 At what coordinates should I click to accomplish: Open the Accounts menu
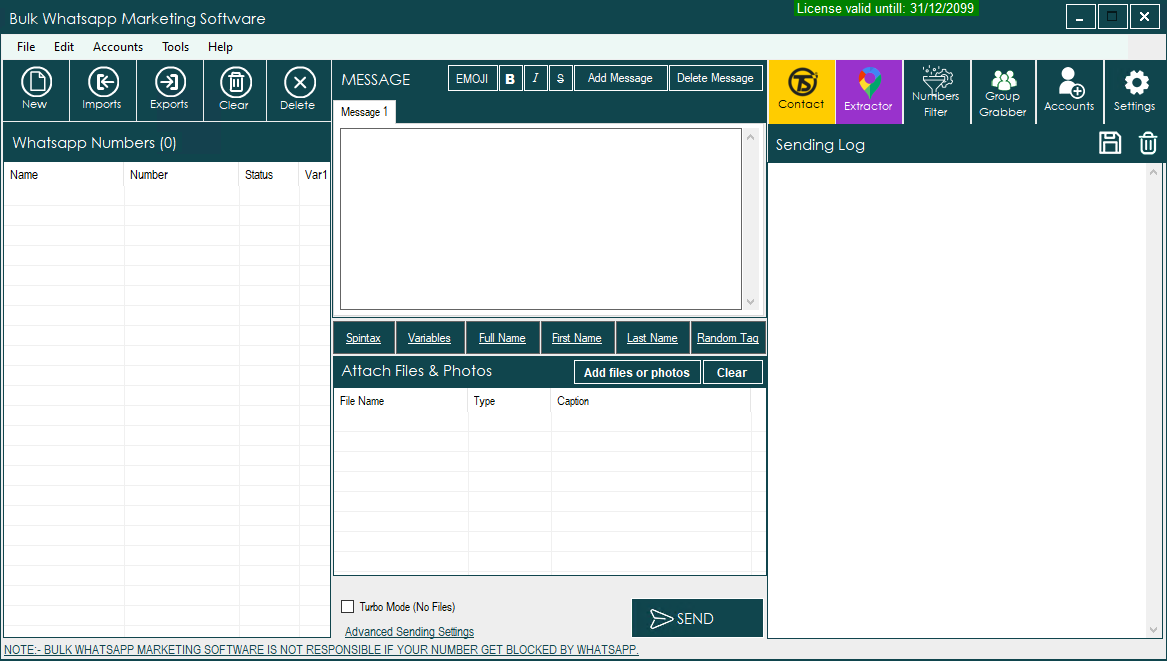tap(118, 47)
